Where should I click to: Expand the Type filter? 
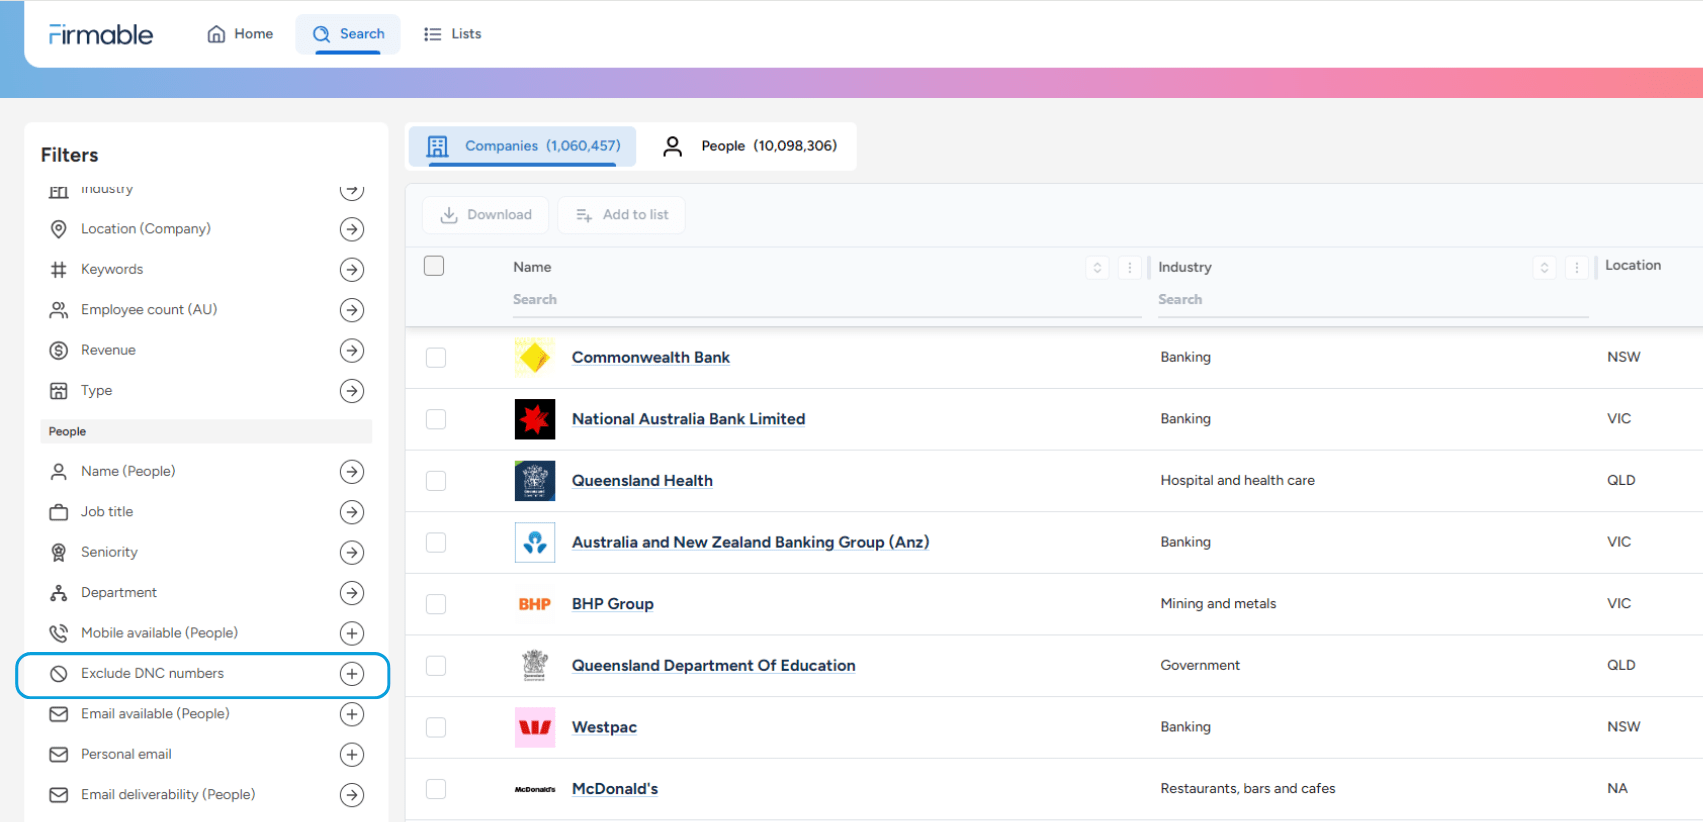tap(352, 391)
